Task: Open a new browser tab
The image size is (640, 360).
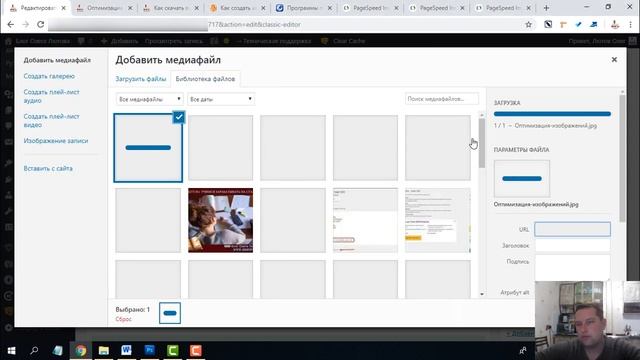Action: point(546,8)
